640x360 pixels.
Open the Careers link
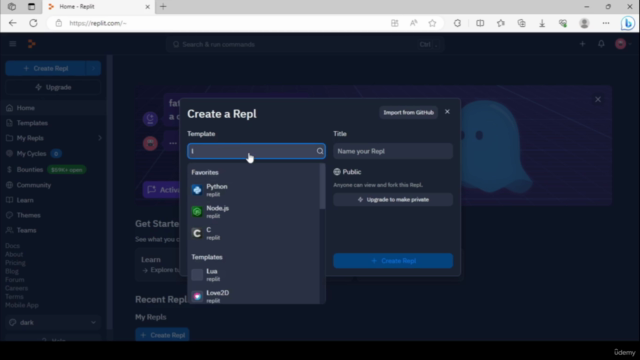pyautogui.click(x=16, y=288)
